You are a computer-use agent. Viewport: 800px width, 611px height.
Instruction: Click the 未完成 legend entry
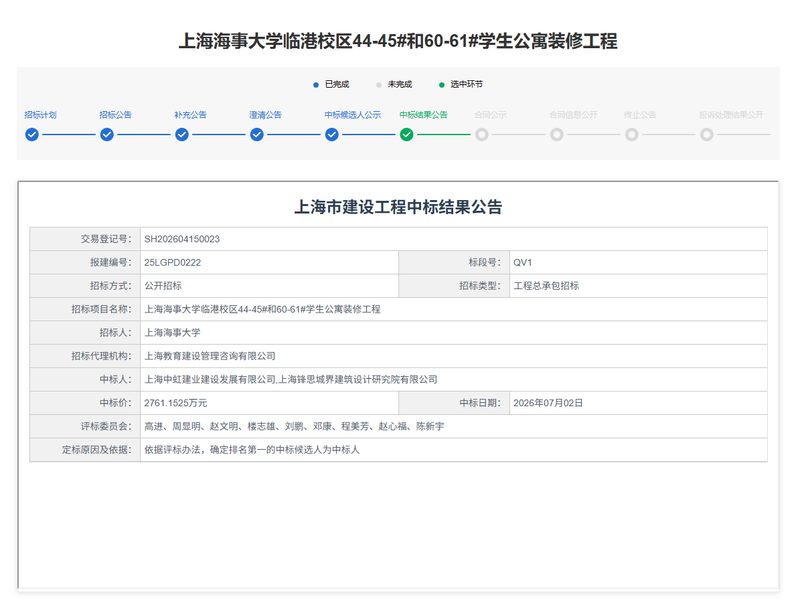(394, 84)
